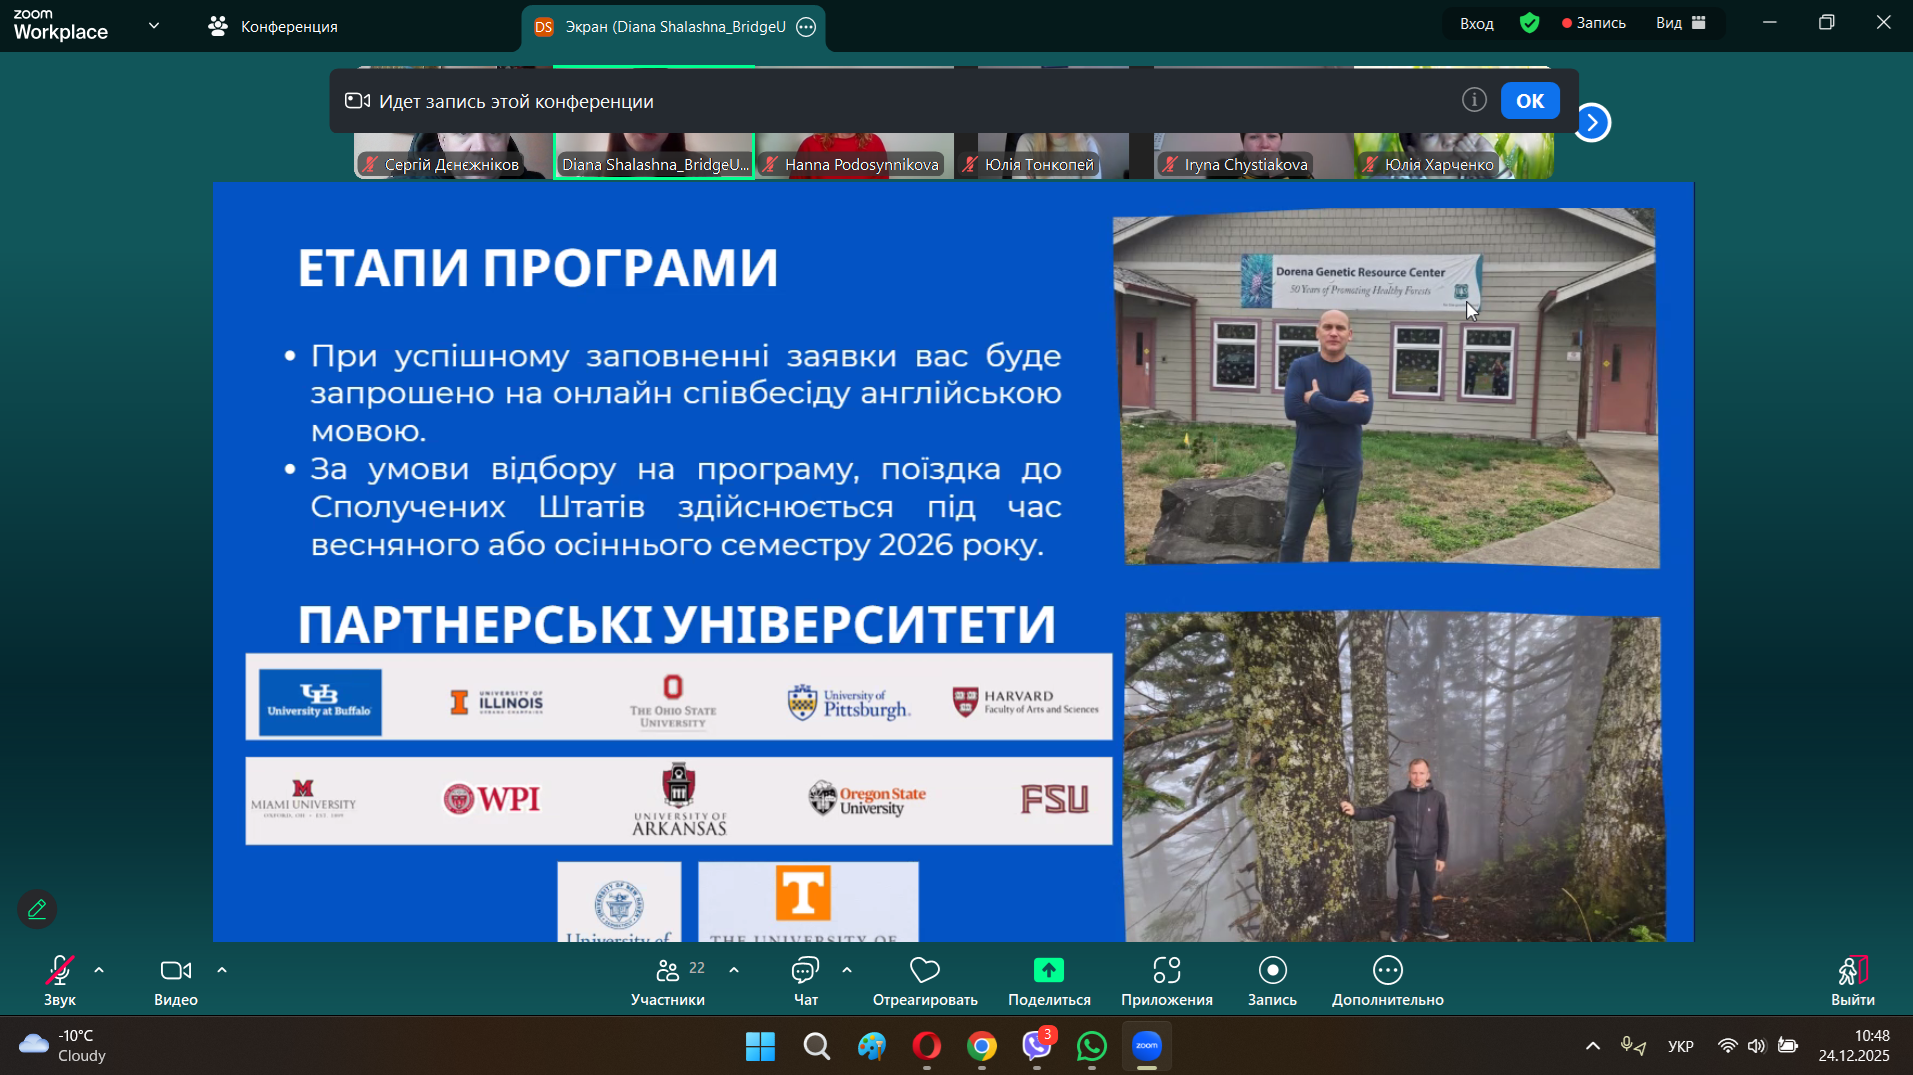The width and height of the screenshot is (1913, 1075).
Task: Unmute the microphone
Action: click(x=59, y=971)
